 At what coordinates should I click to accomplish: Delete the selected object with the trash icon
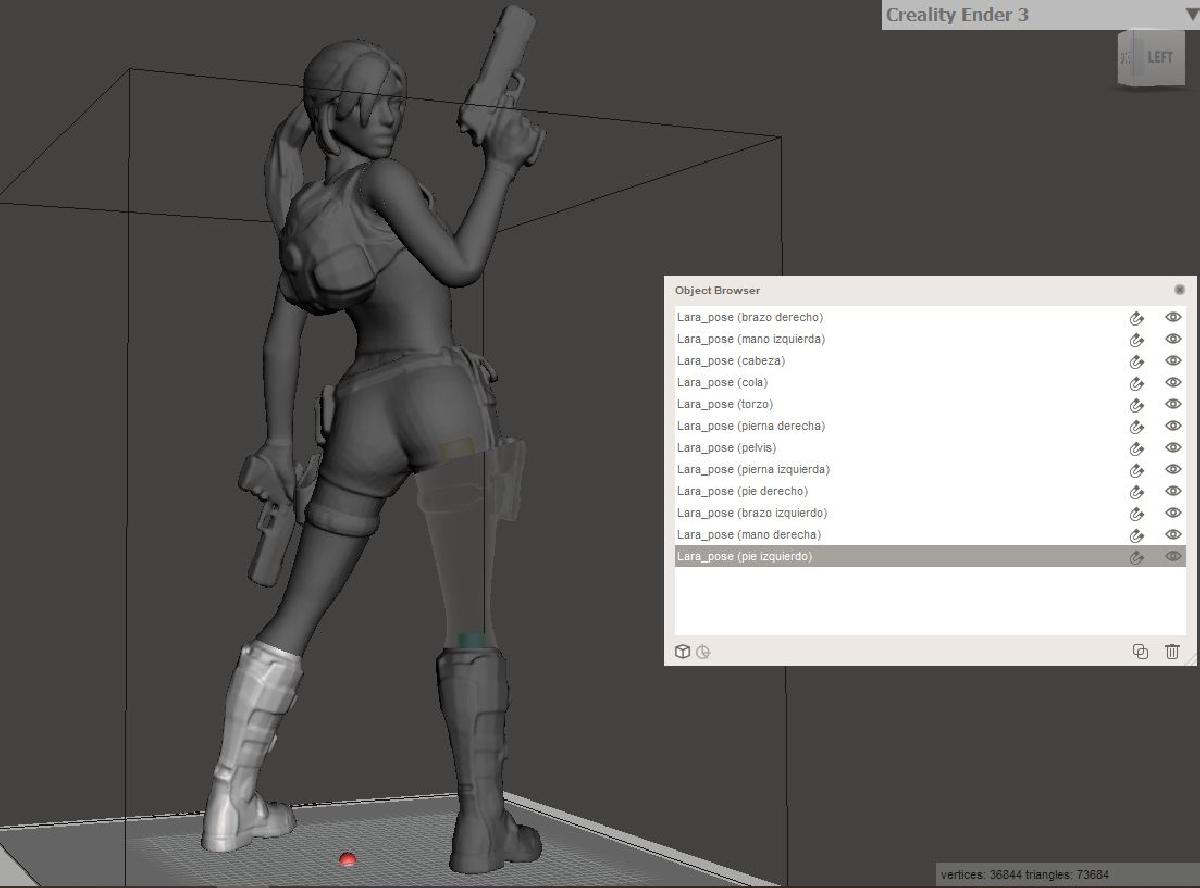[x=1172, y=651]
